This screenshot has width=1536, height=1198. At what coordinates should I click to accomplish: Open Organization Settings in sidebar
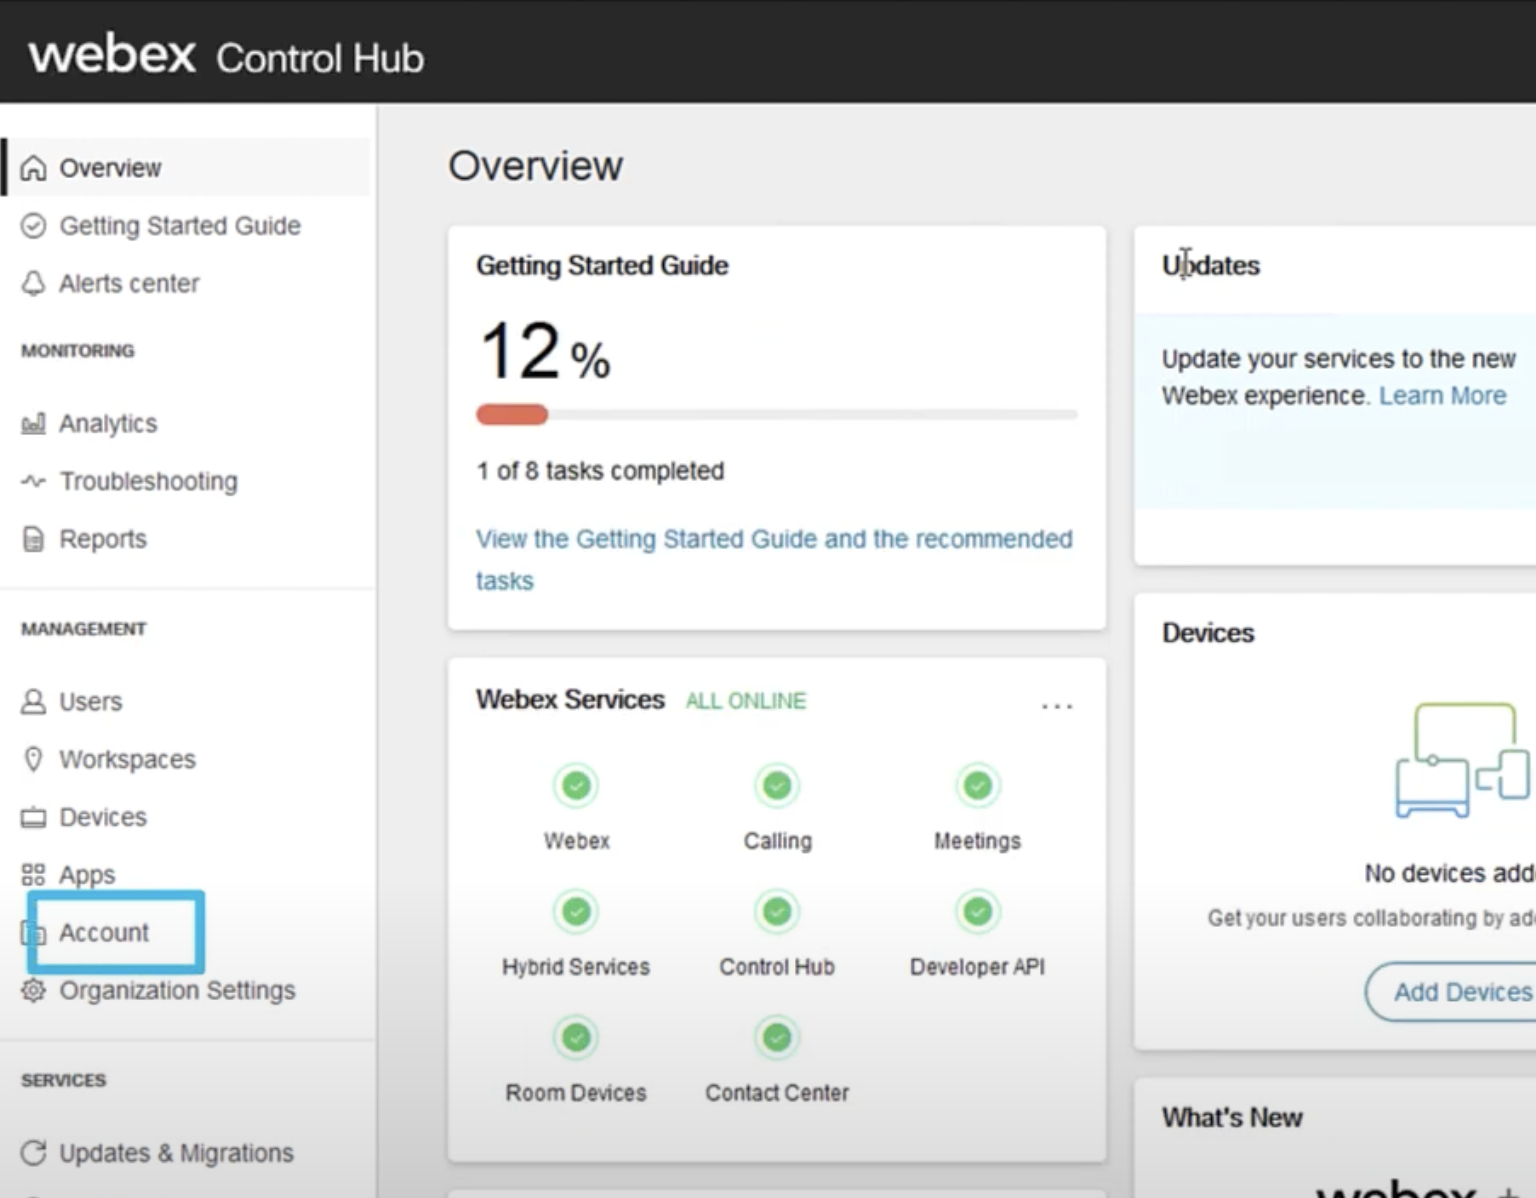pos(177,991)
